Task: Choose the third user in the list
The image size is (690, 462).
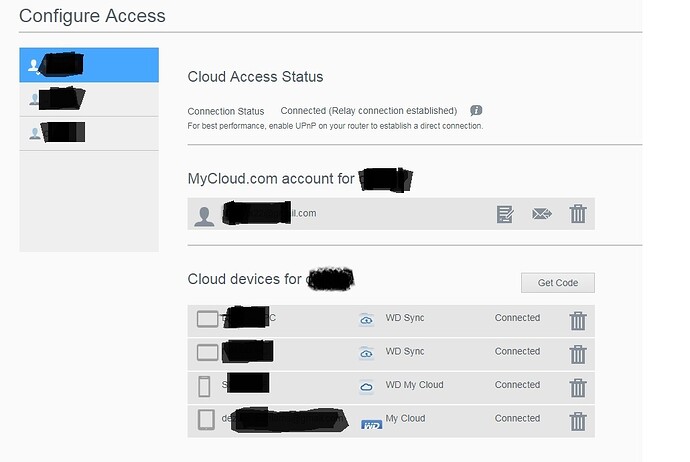Action: click(x=88, y=132)
